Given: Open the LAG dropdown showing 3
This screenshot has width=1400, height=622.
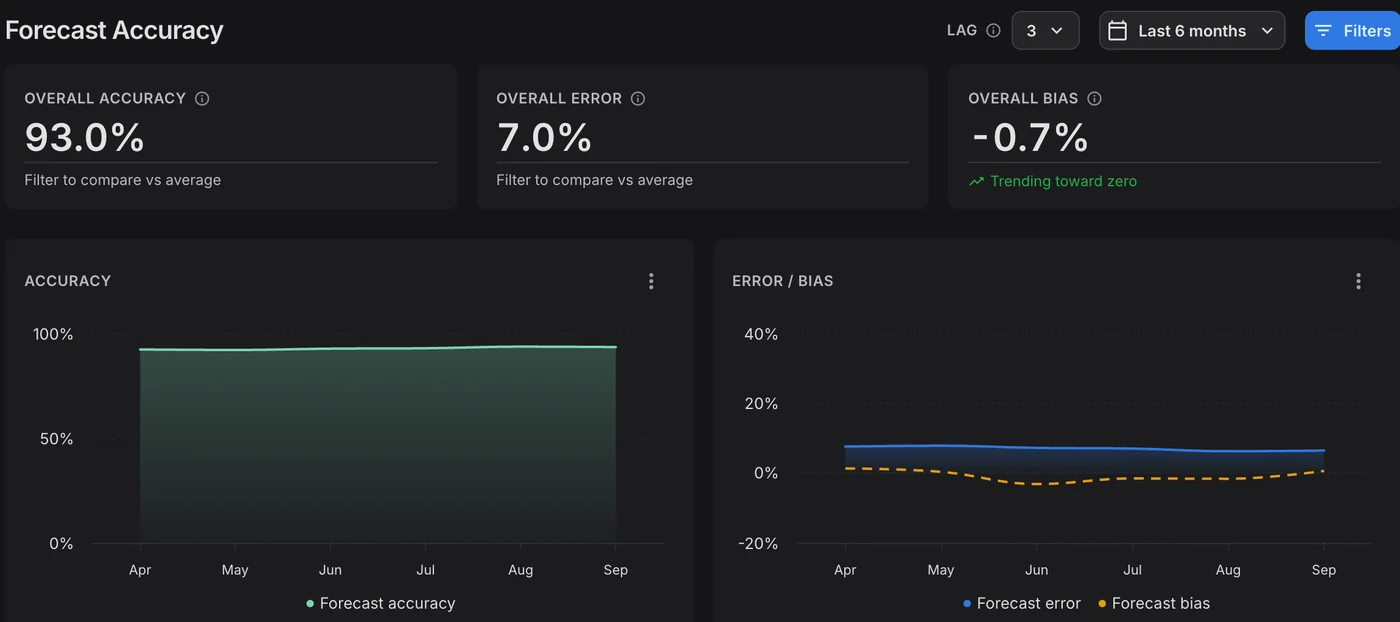Looking at the screenshot, I should click(1045, 30).
